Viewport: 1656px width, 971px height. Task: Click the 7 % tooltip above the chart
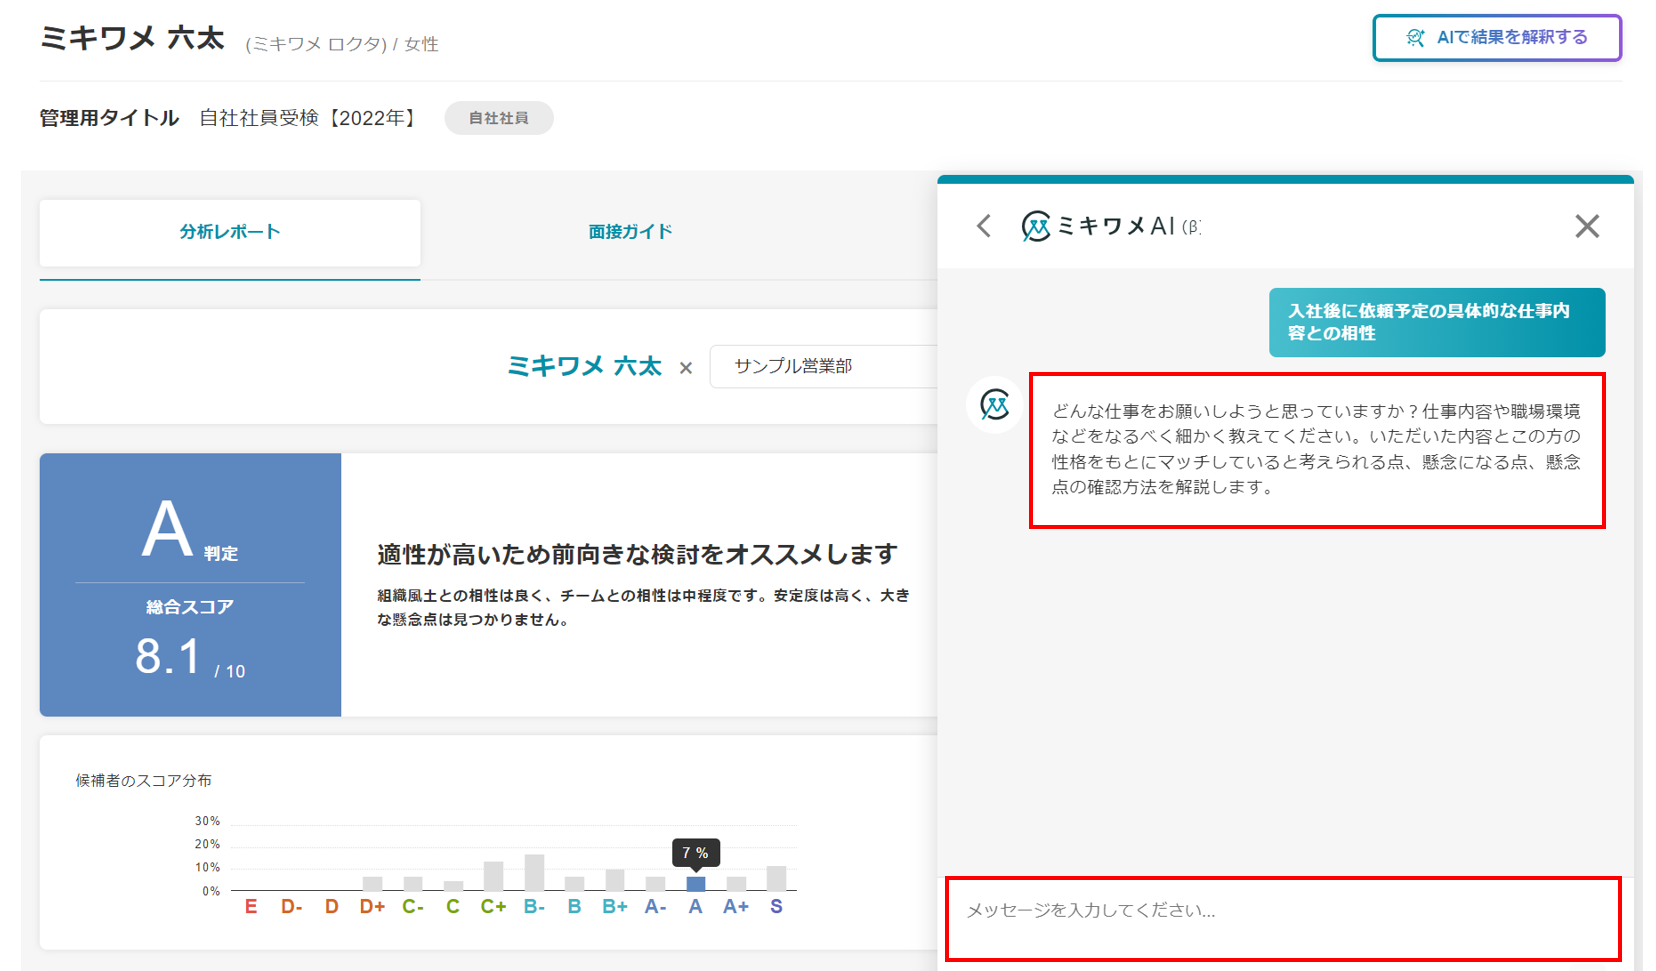(x=695, y=853)
